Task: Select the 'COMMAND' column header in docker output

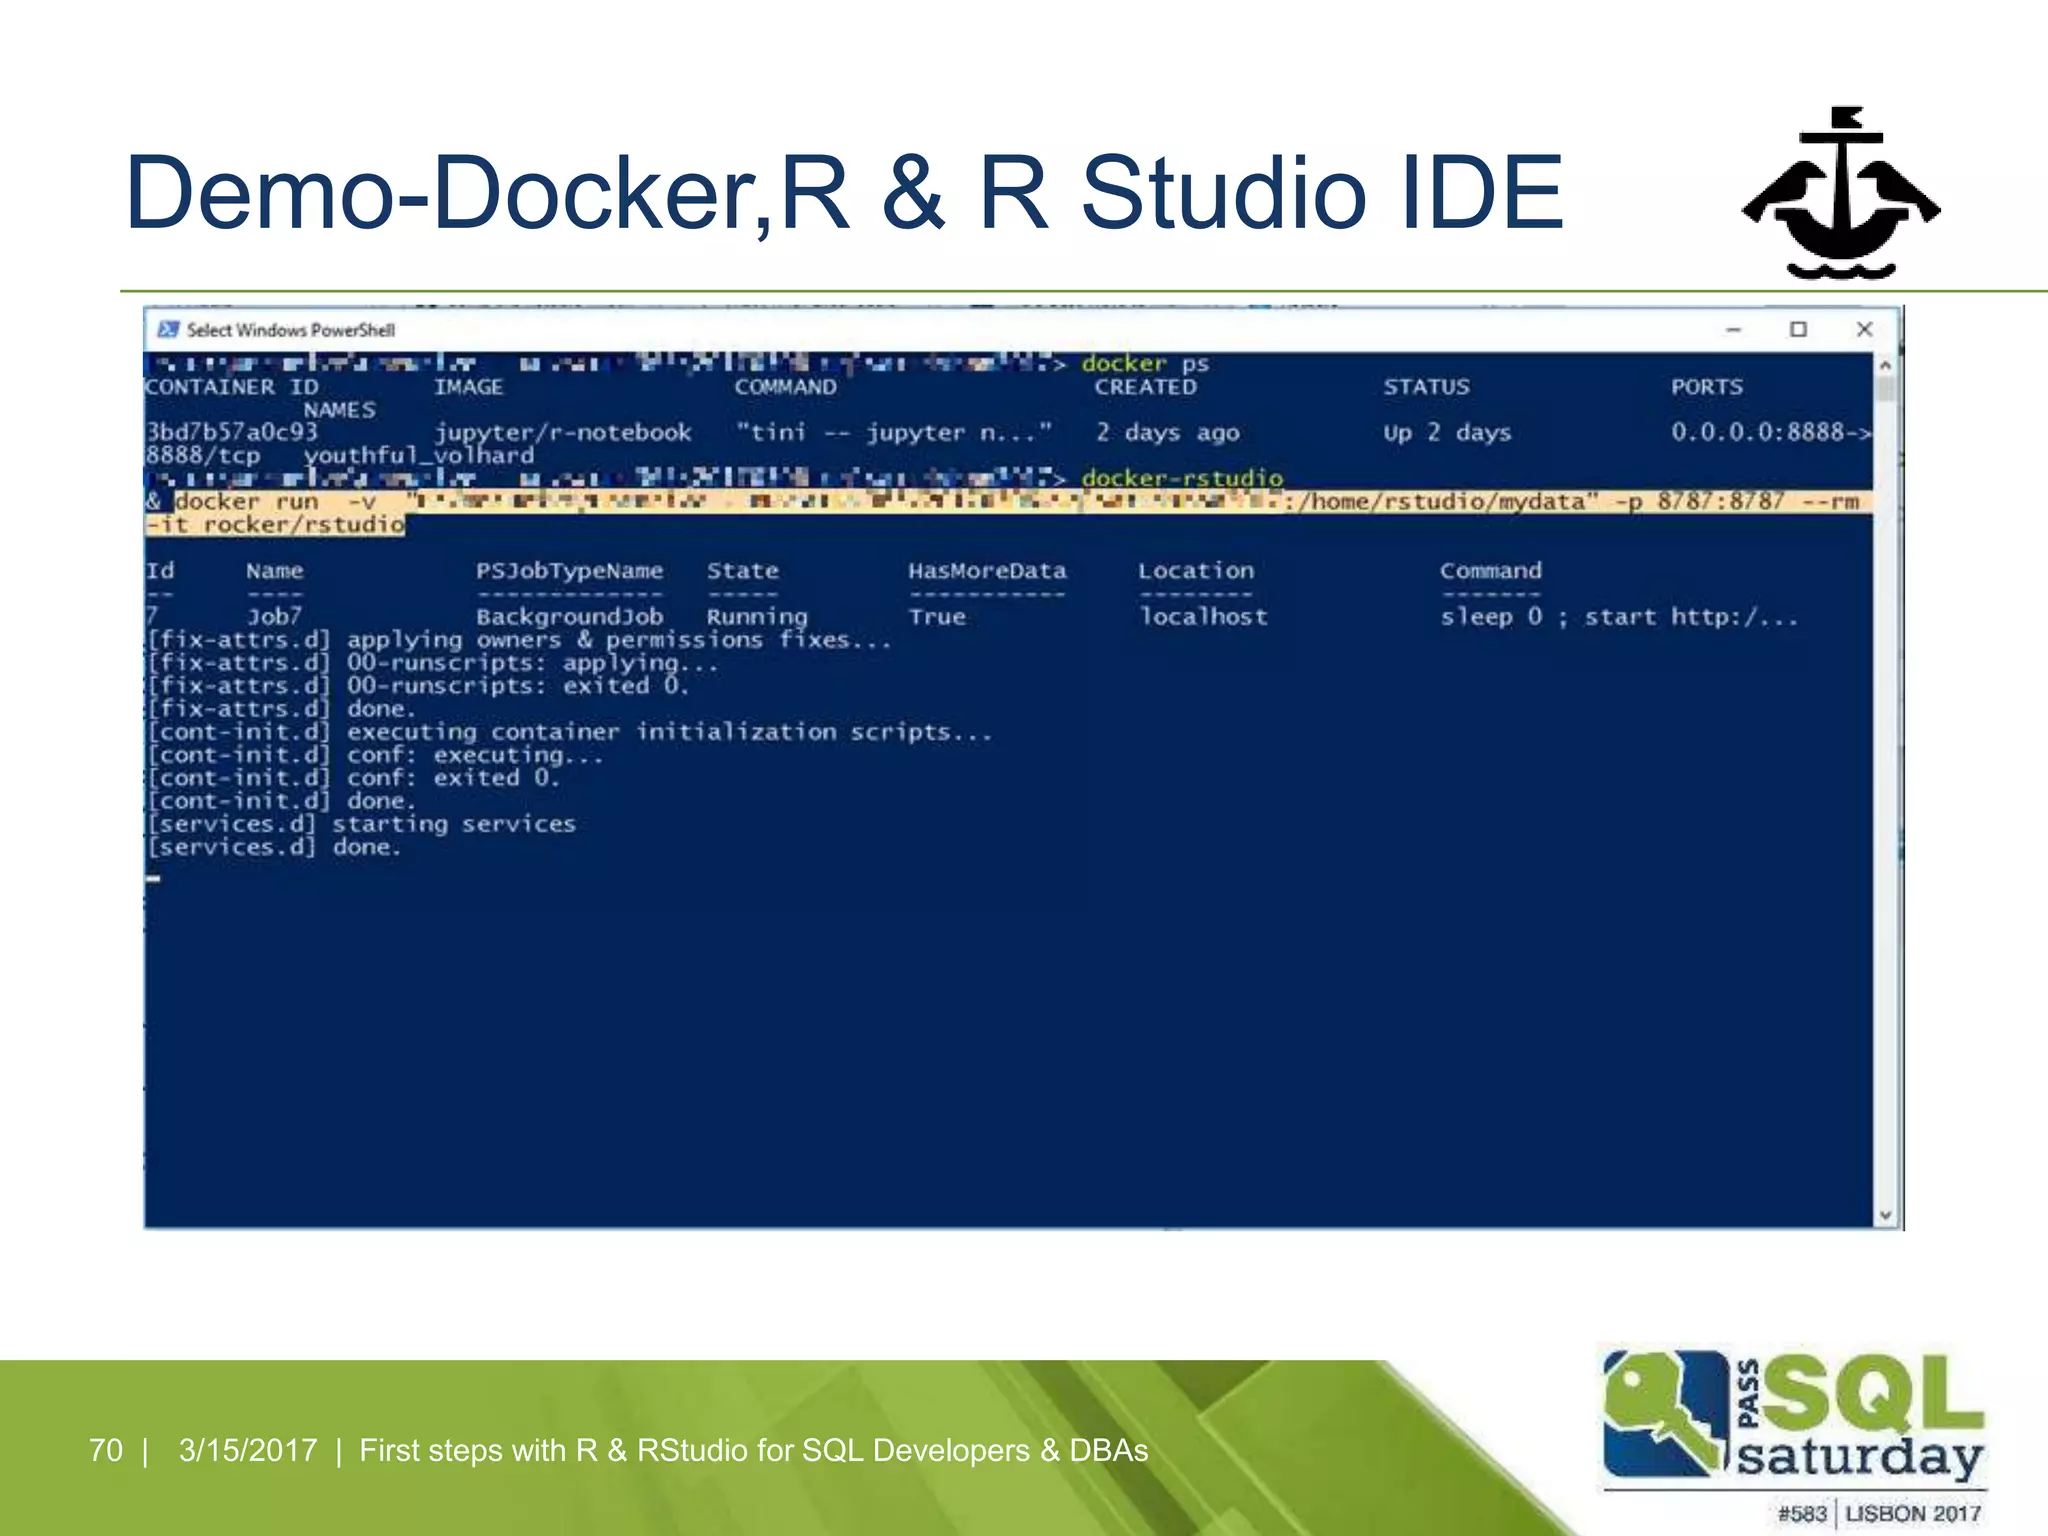Action: click(785, 387)
